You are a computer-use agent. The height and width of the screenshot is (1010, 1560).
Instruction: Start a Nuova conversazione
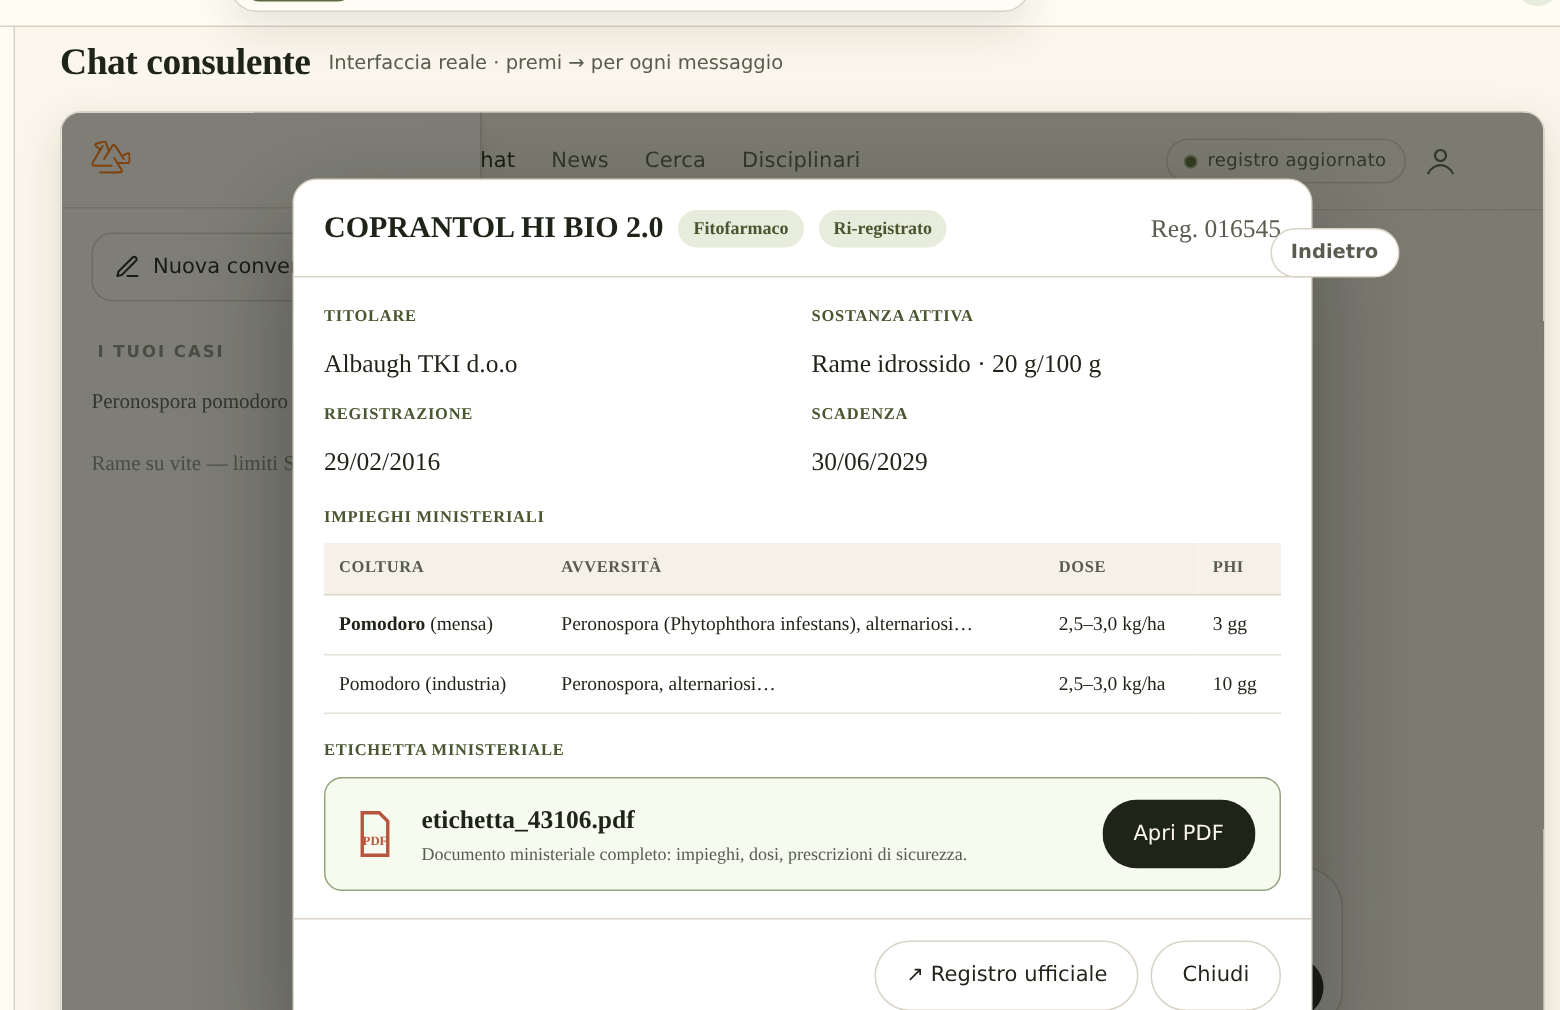[x=193, y=267]
